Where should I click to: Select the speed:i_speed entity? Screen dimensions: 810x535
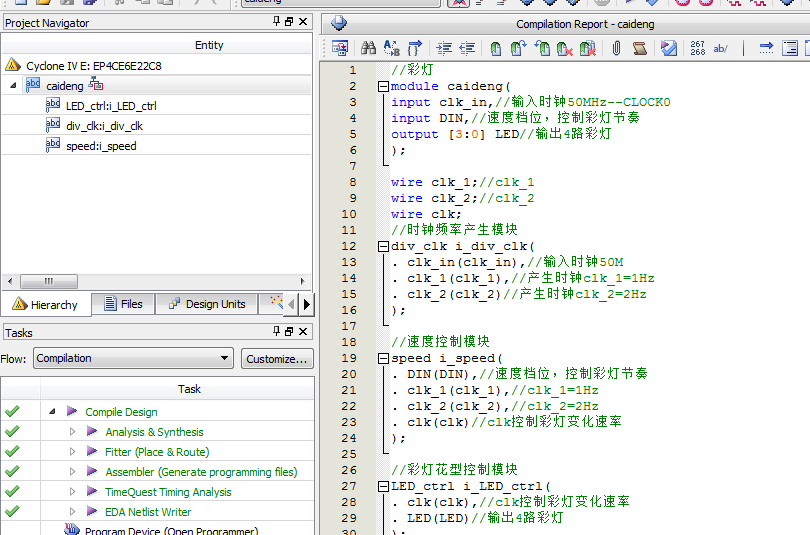click(x=100, y=146)
